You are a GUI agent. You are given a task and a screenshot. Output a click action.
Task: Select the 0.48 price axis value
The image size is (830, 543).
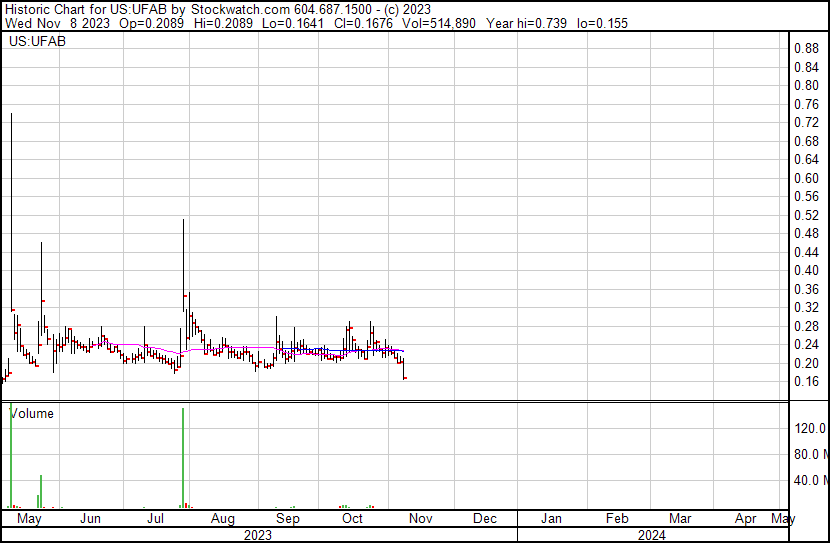pyautogui.click(x=806, y=233)
